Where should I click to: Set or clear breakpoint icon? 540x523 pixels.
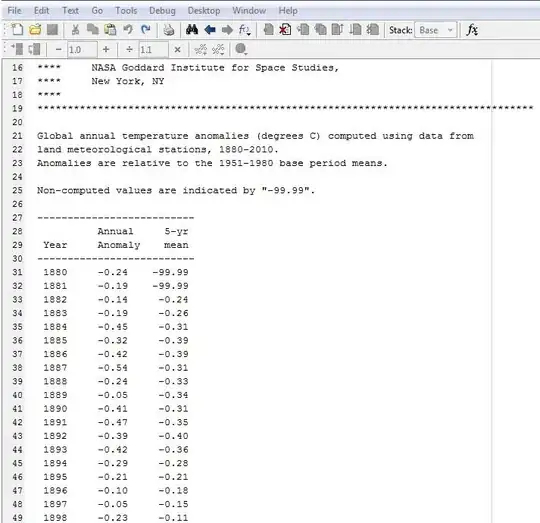pos(268,30)
